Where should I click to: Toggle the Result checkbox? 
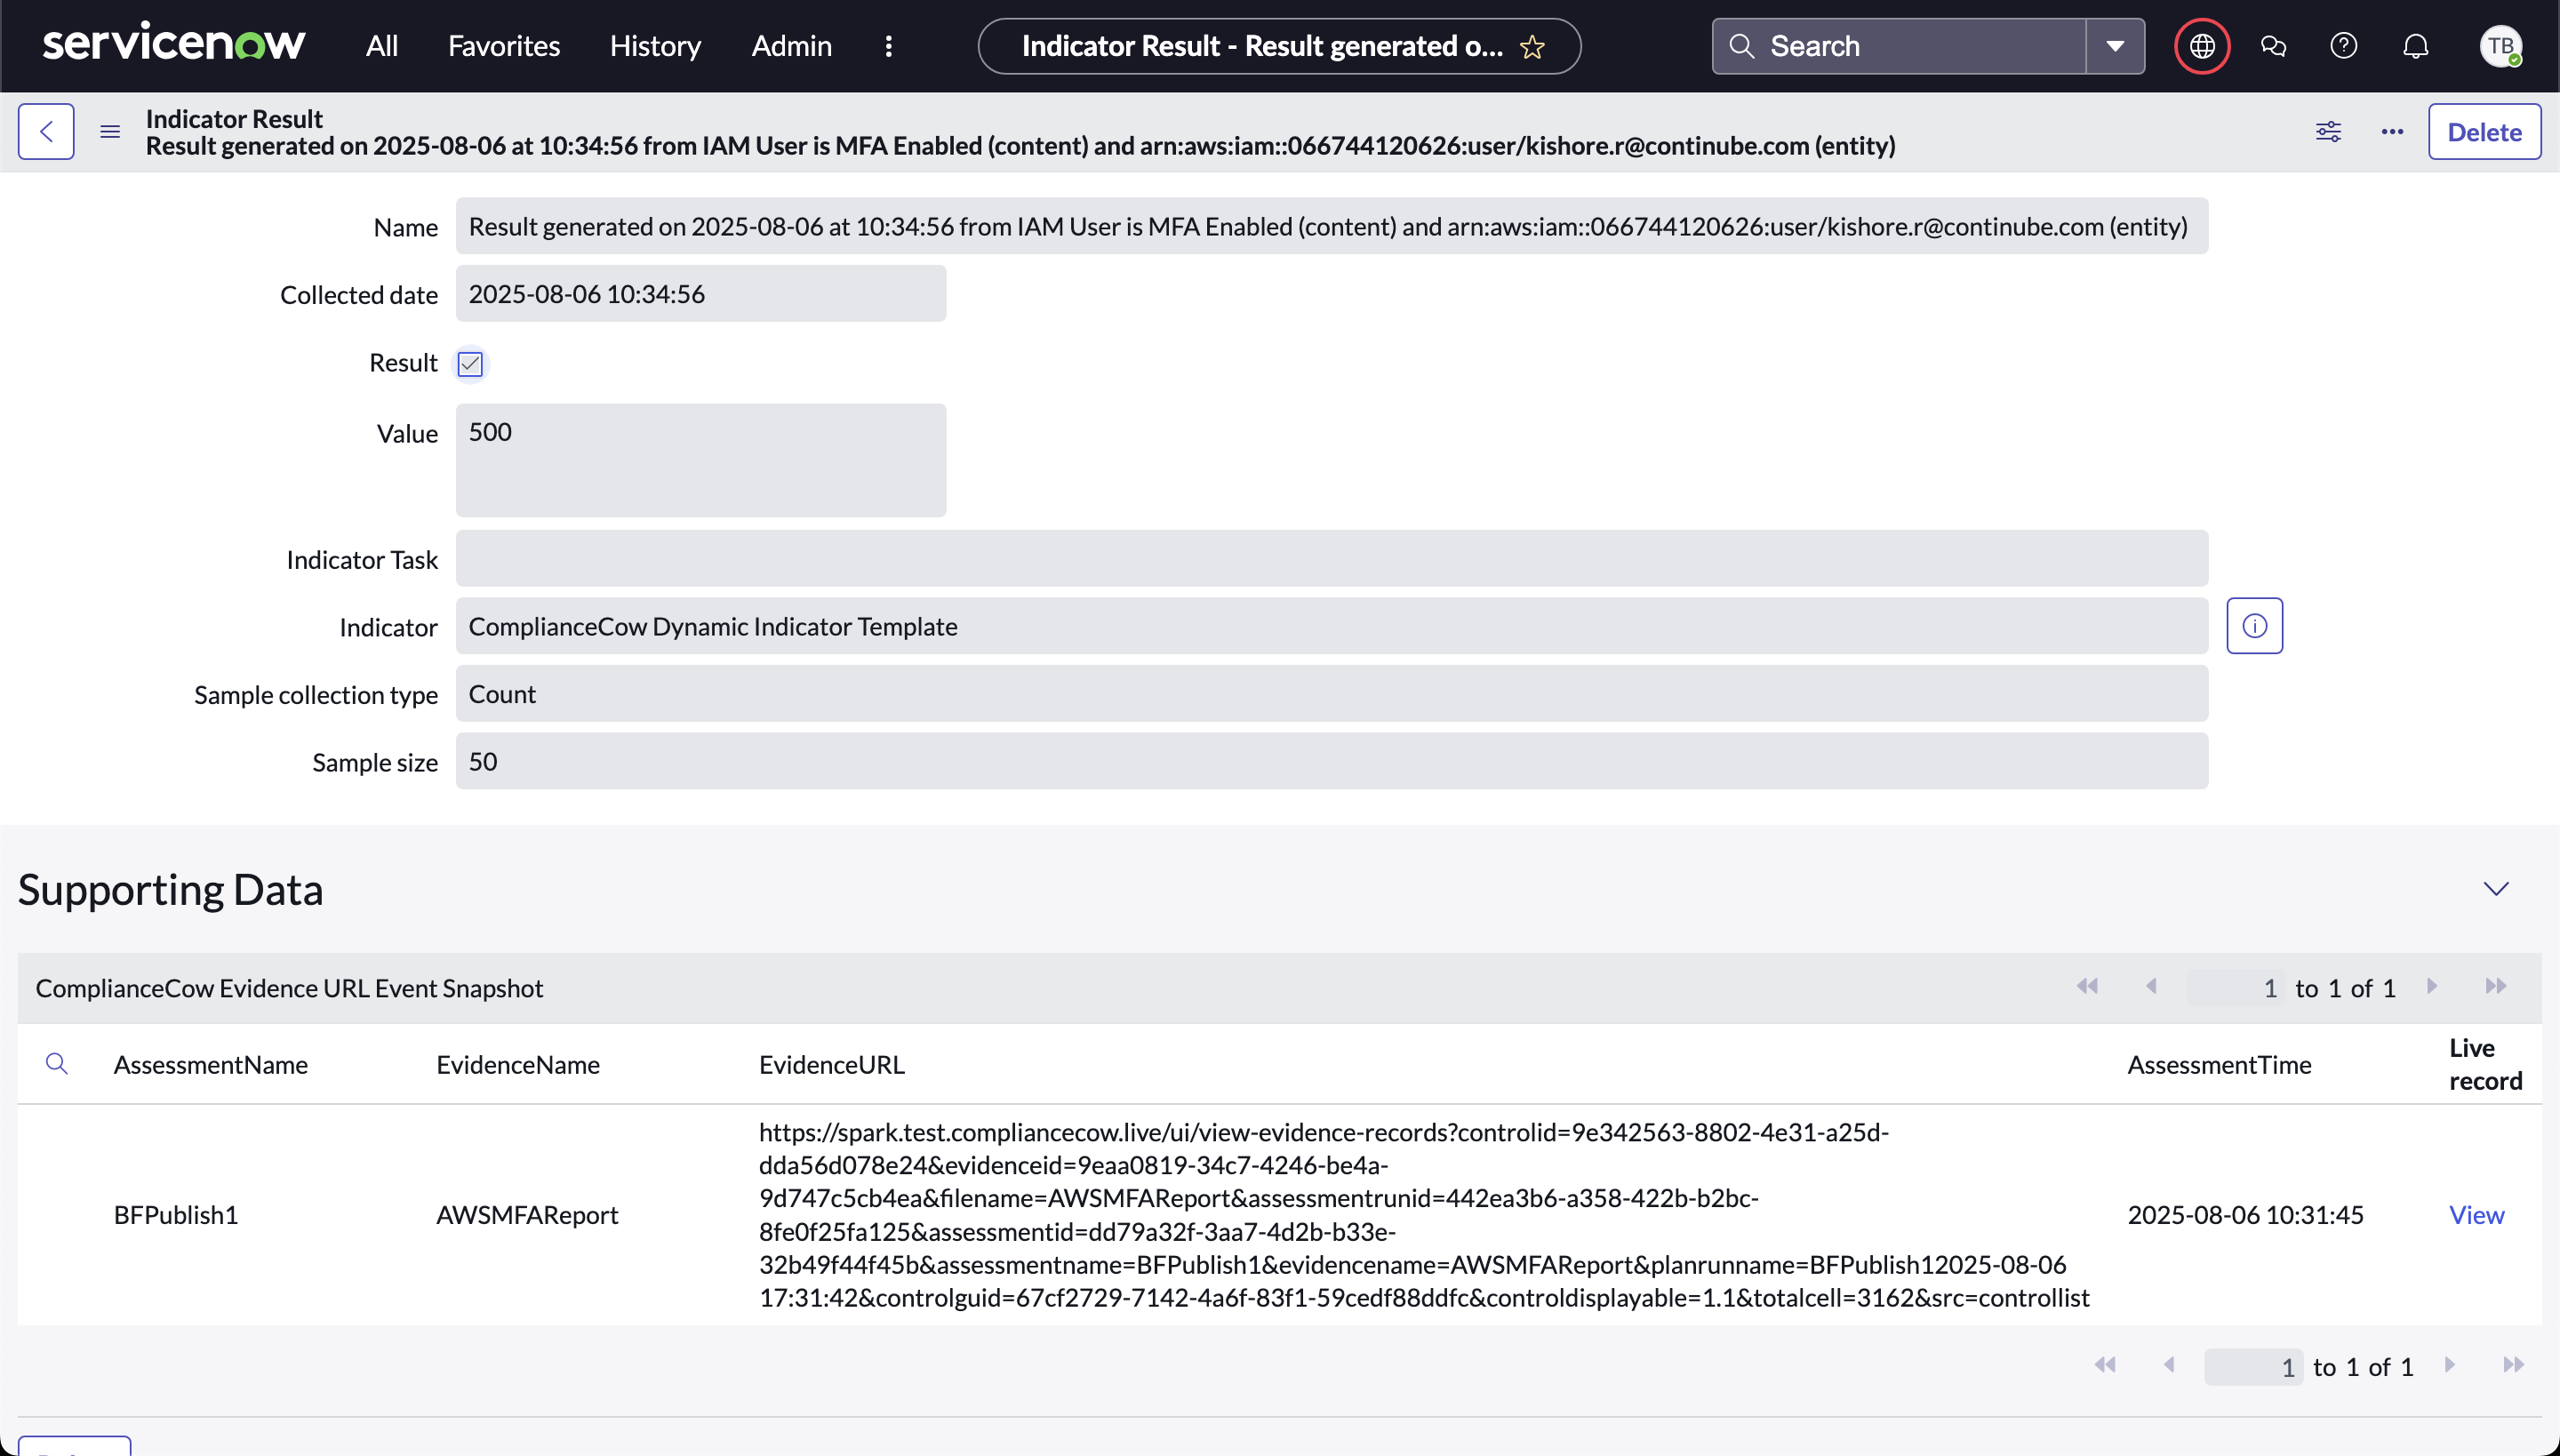[470, 364]
